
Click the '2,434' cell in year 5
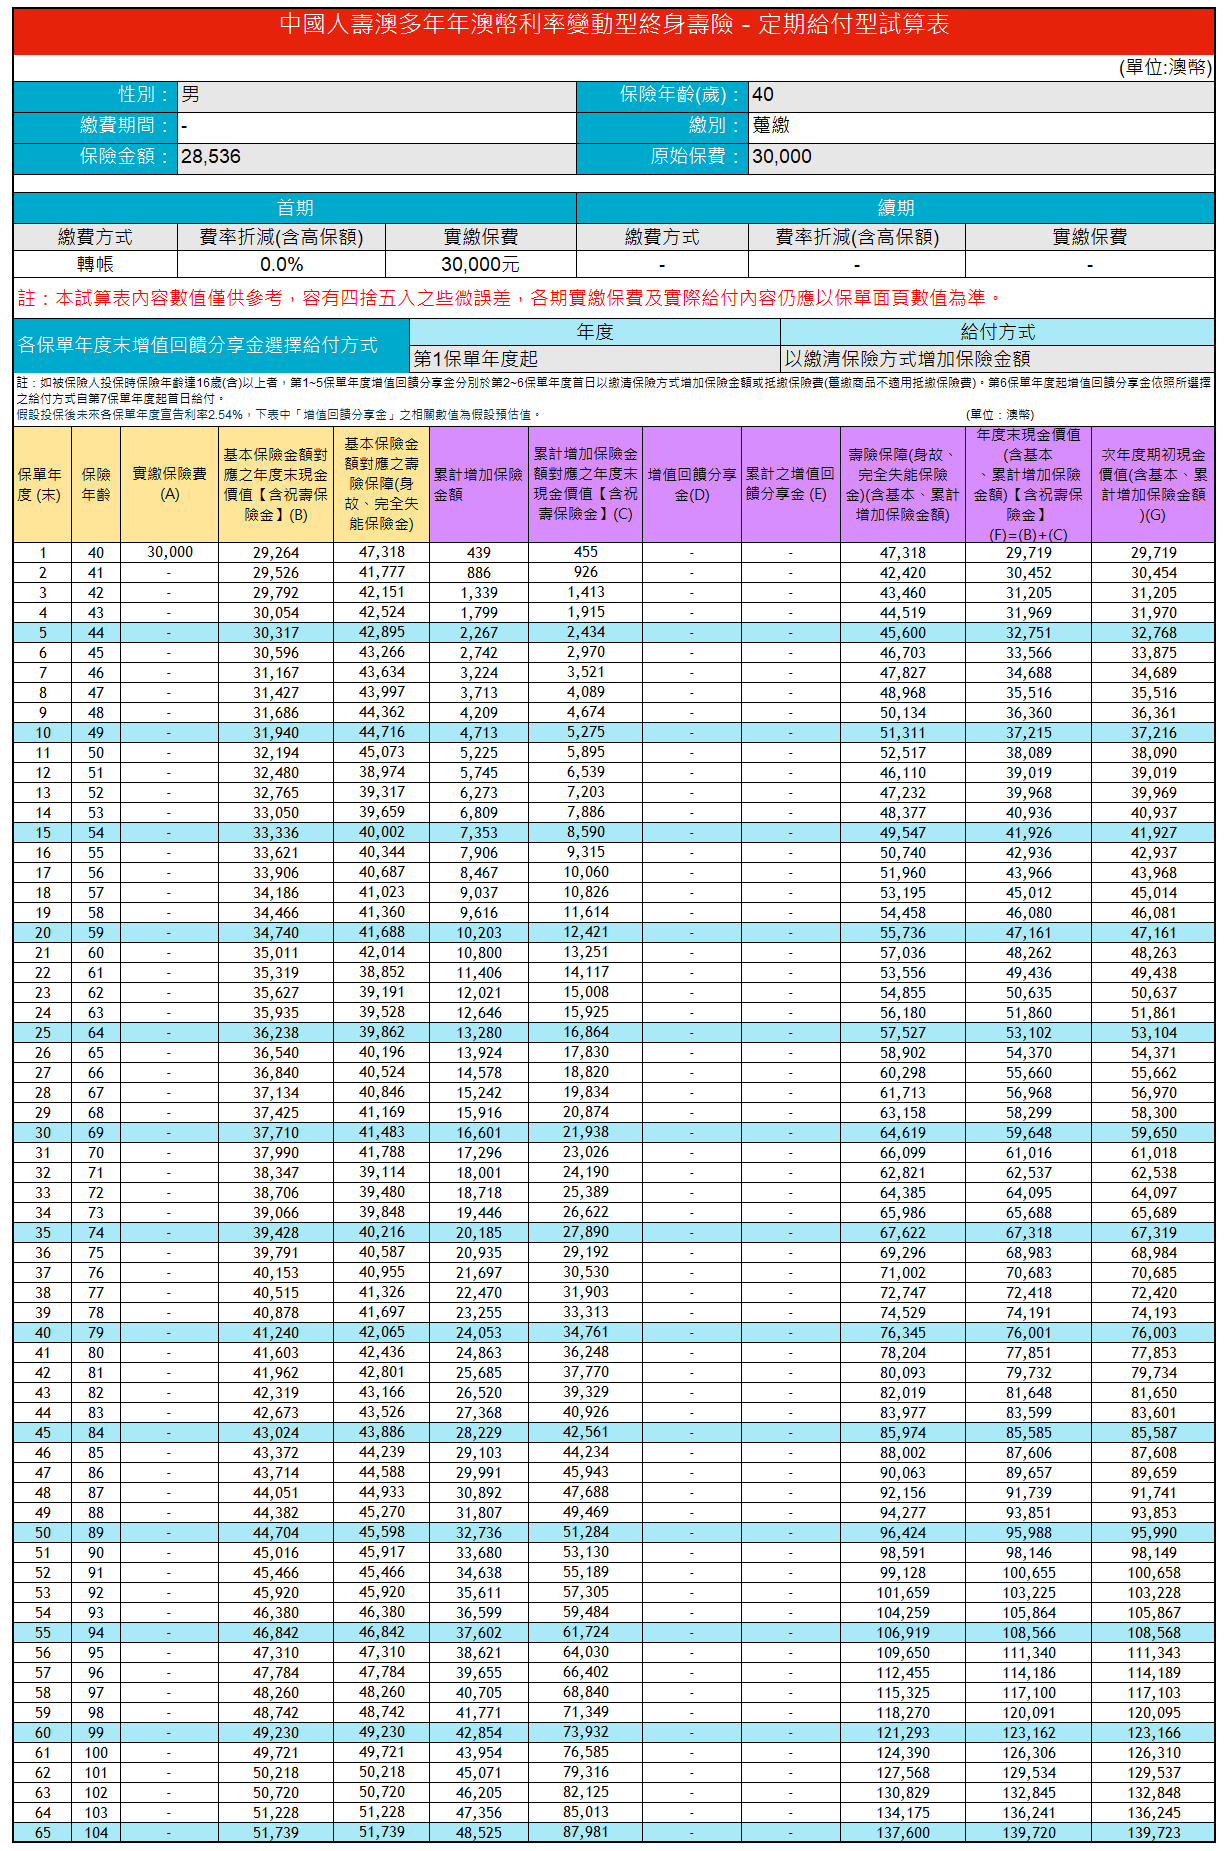(585, 633)
